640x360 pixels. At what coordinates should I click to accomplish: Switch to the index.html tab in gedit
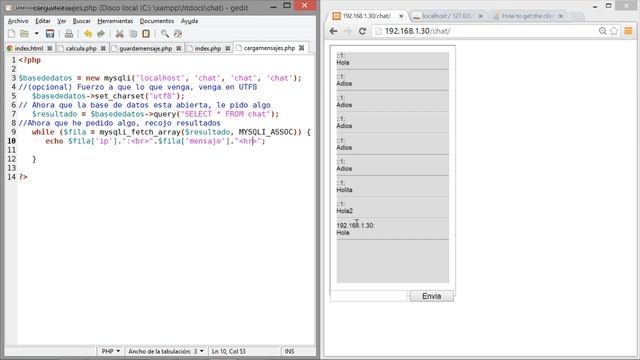tap(29, 48)
